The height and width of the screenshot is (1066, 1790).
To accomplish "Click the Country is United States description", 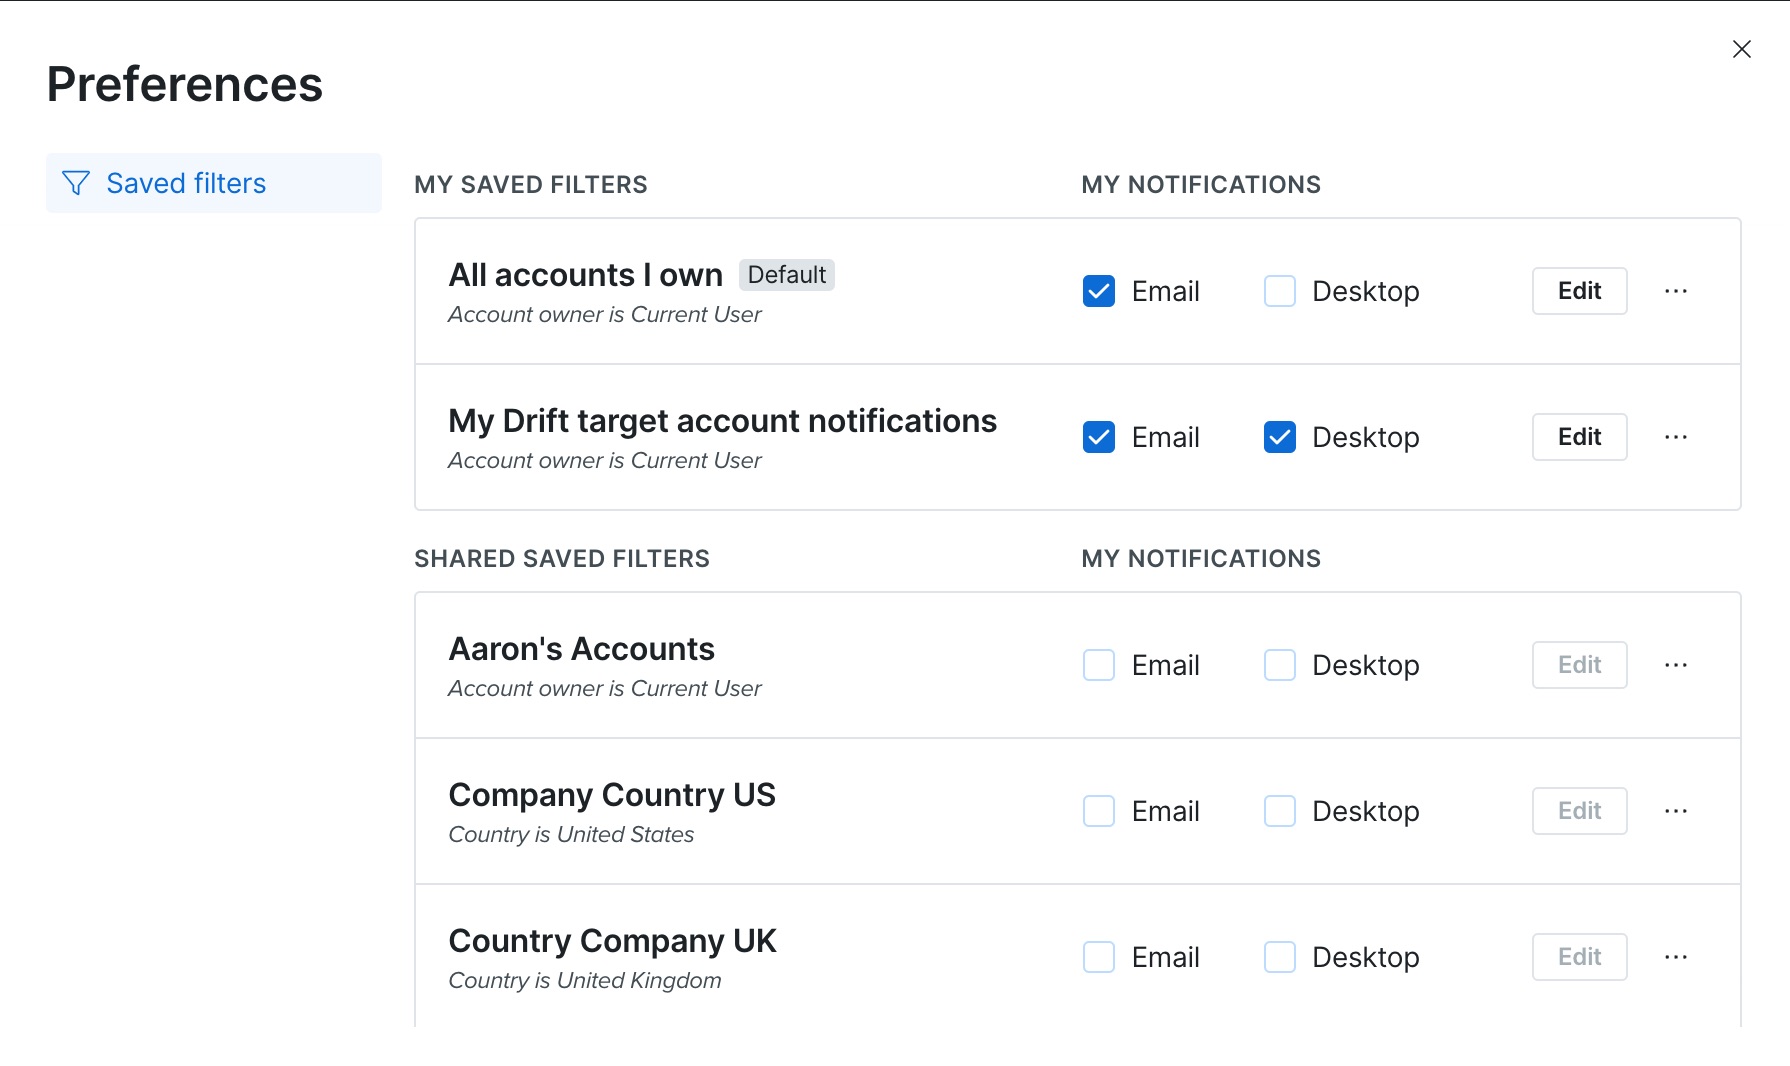I will [x=571, y=834].
